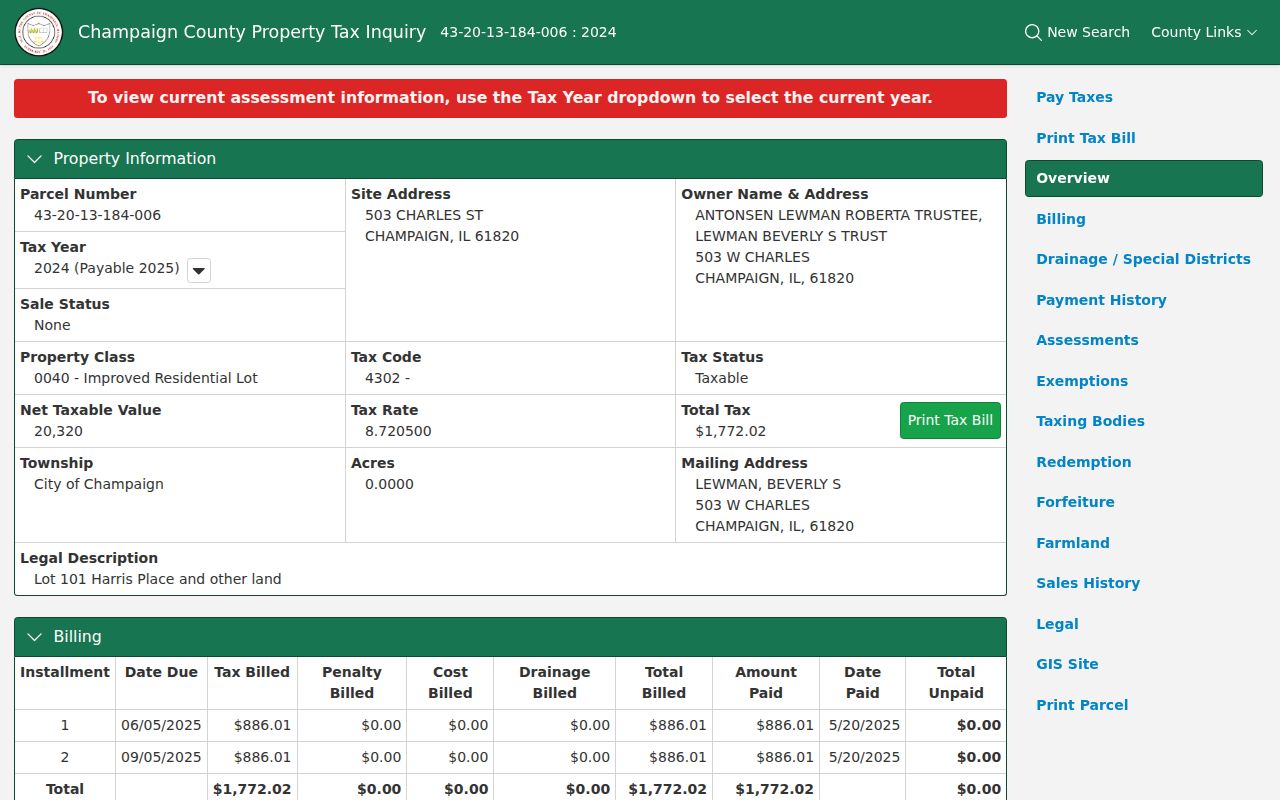Click the Champaign County Property Tax Inquiry title
The width and height of the screenshot is (1280, 800).
(x=252, y=32)
